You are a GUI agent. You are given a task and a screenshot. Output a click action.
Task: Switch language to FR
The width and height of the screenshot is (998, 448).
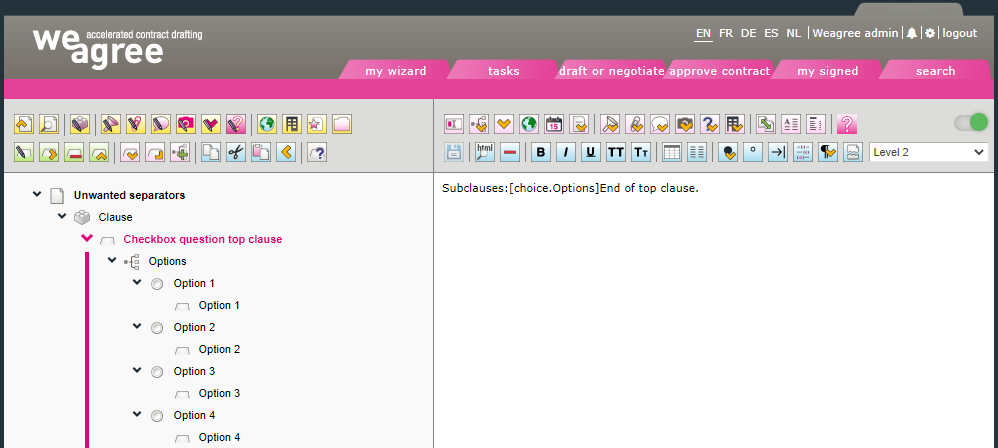[726, 33]
